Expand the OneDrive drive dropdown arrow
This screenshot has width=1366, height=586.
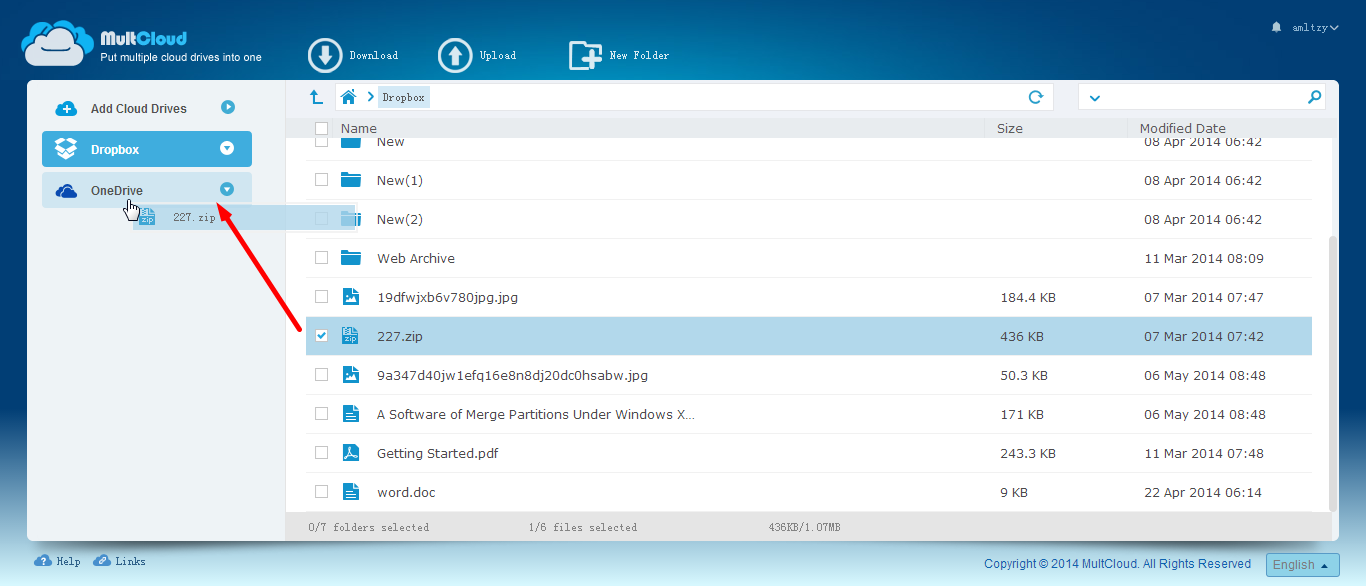227,189
